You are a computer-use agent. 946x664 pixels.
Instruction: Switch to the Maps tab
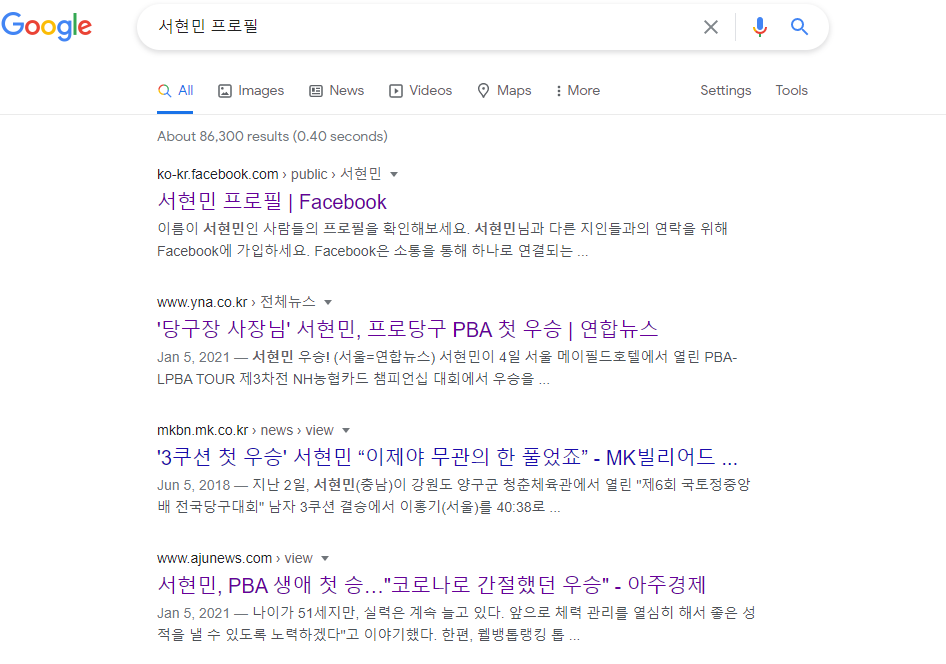(x=504, y=90)
